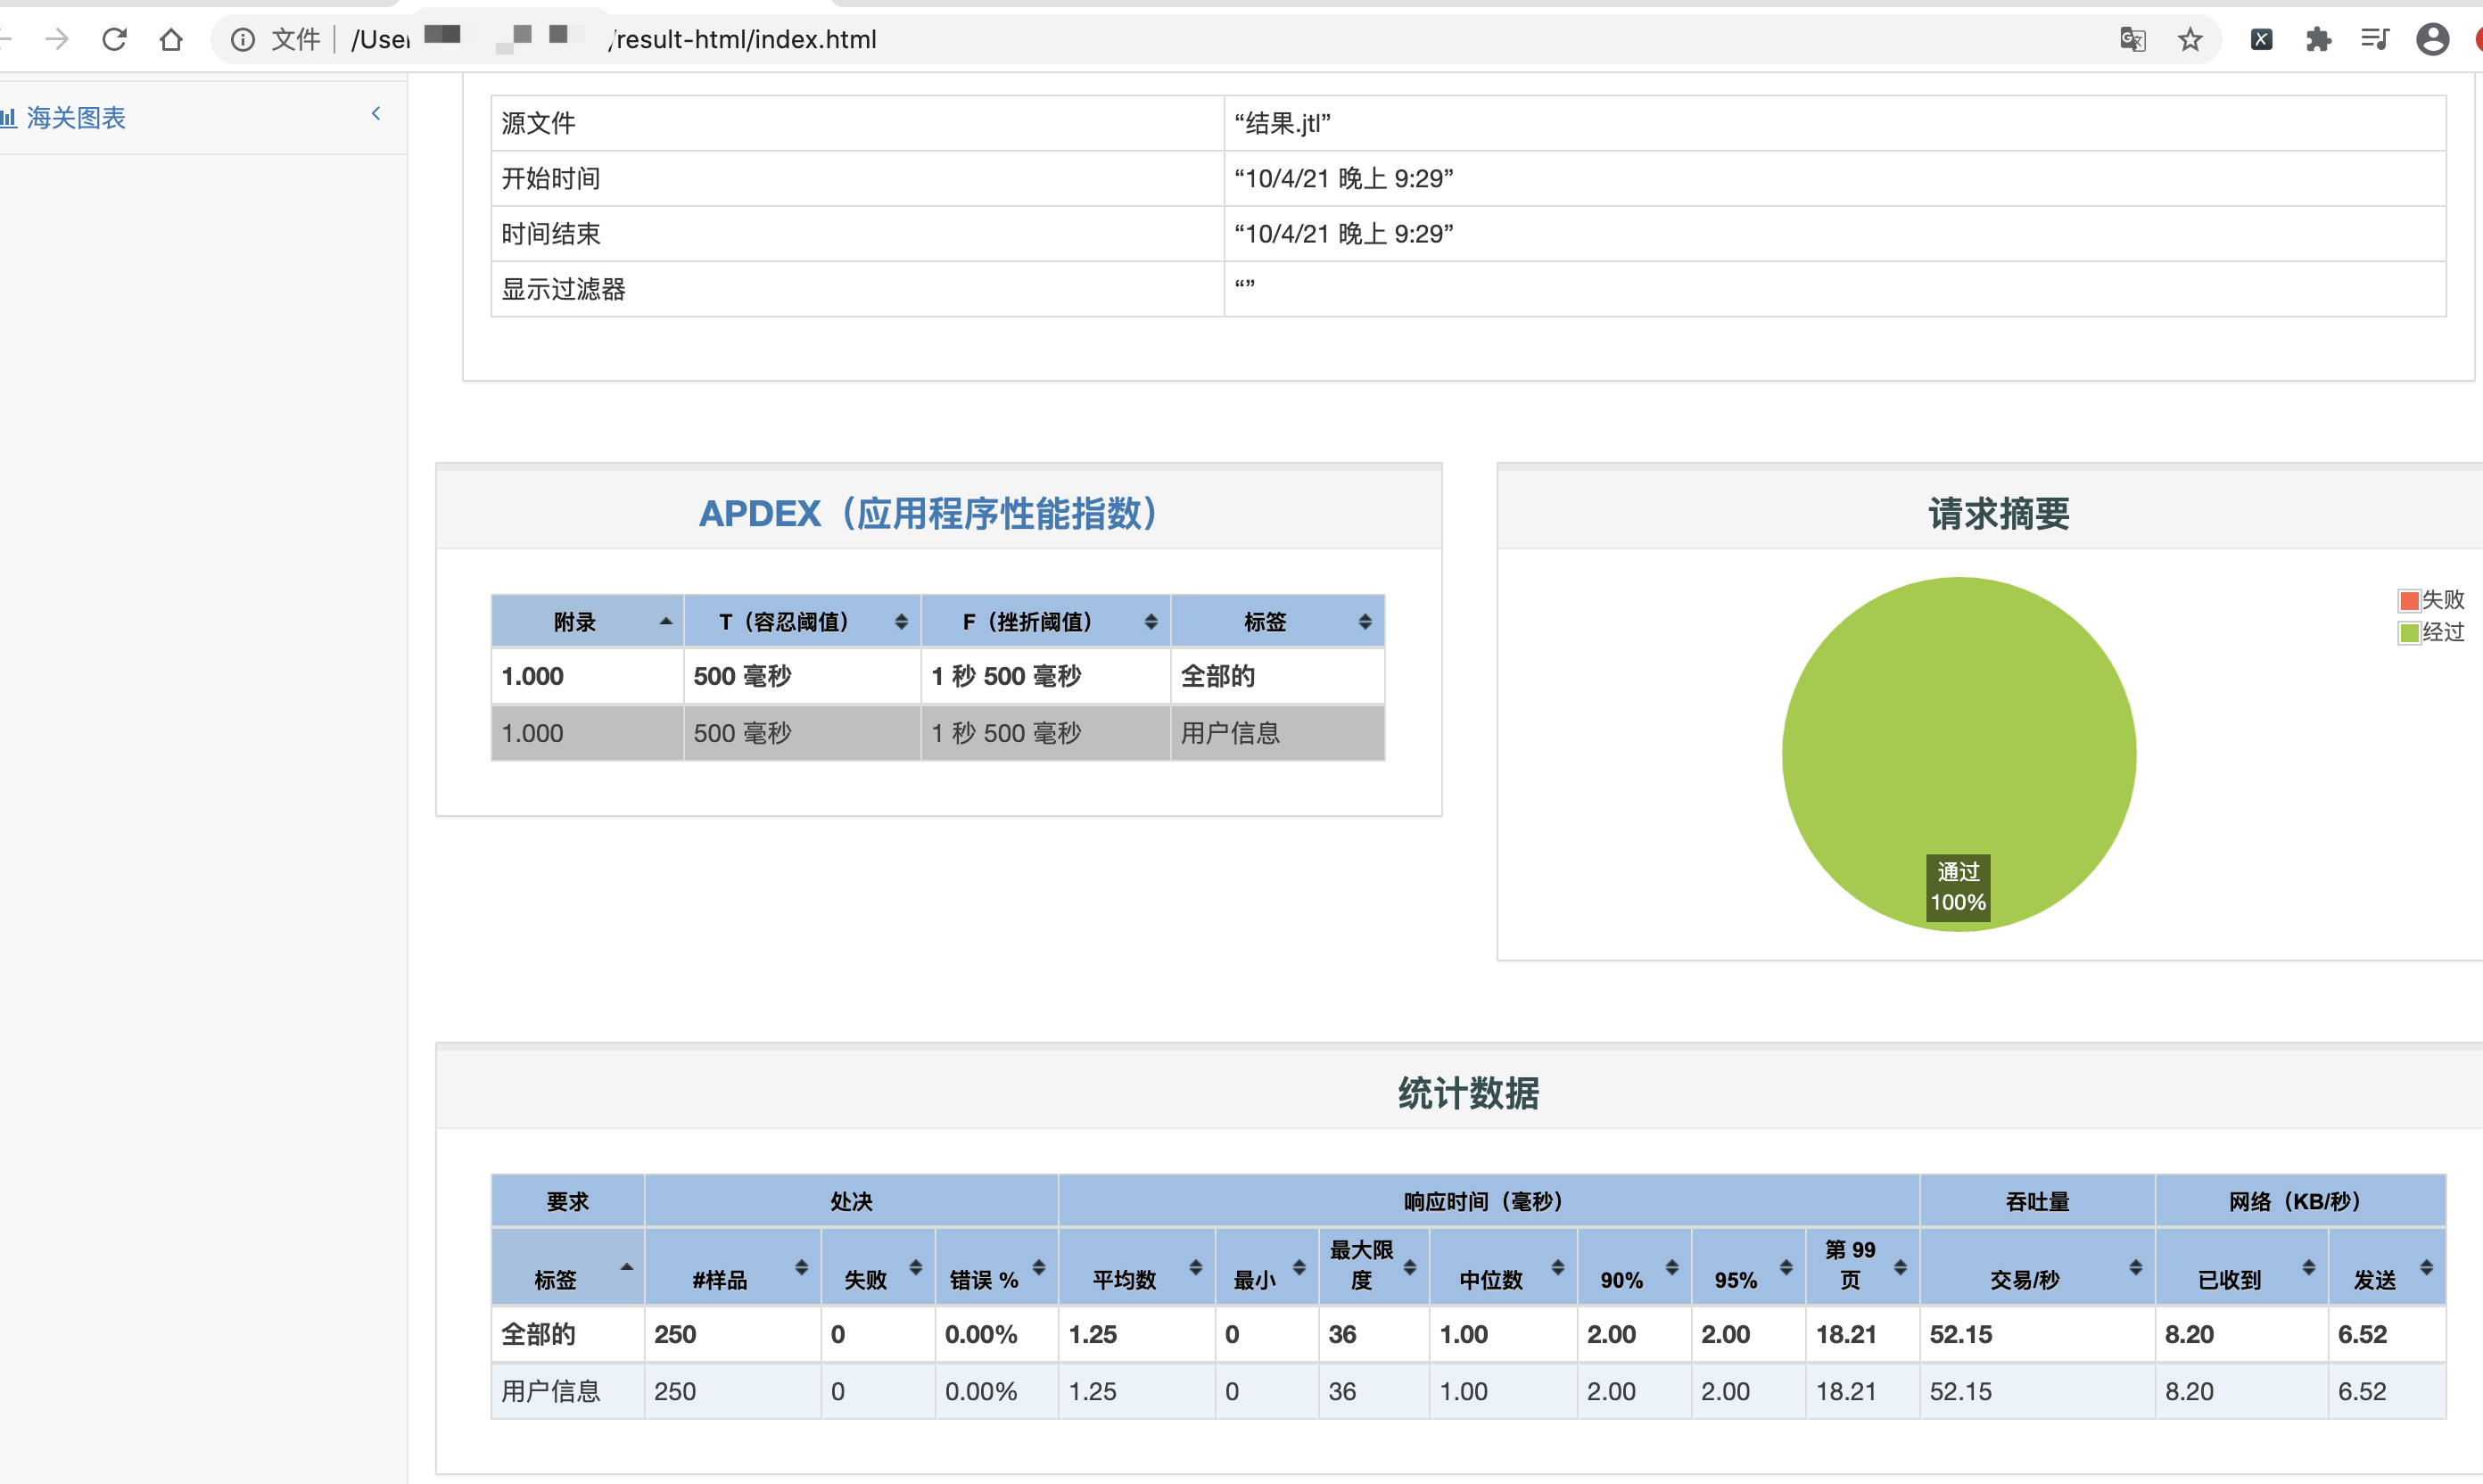The image size is (2483, 1484).
Task: Click 请求摘要 panel heading
Action: 1999,513
